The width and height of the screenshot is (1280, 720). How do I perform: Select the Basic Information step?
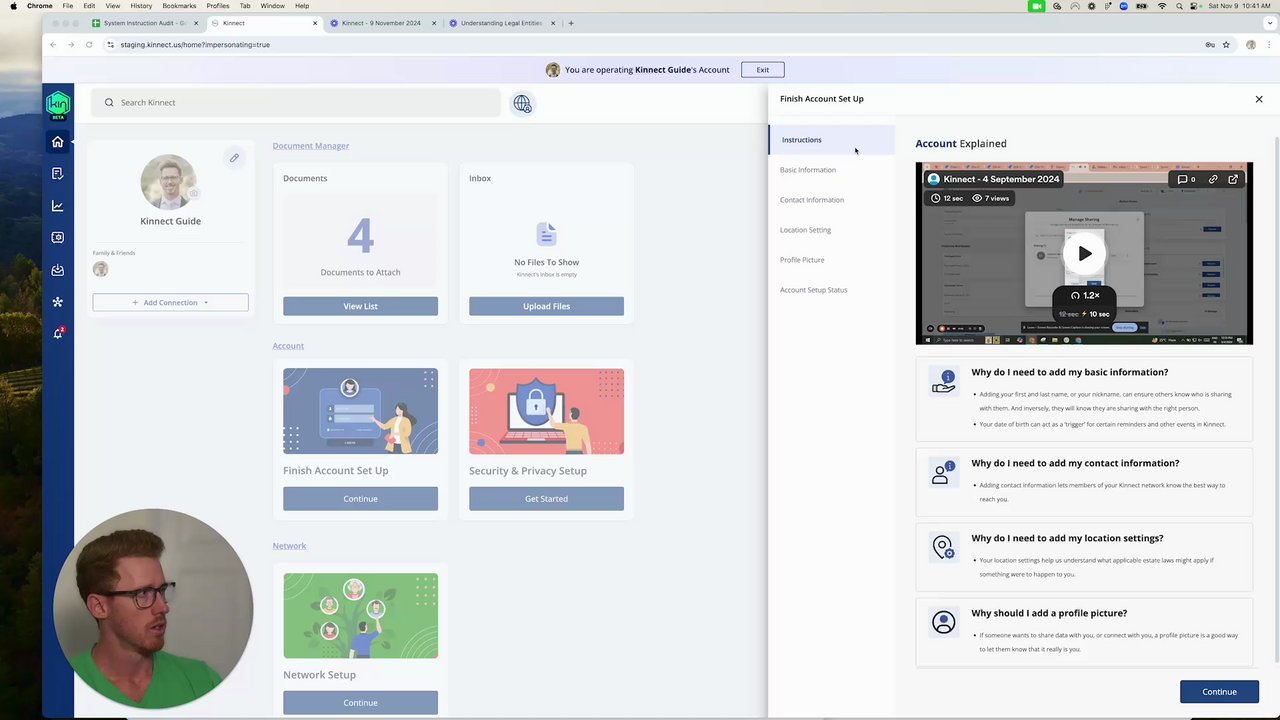point(808,170)
